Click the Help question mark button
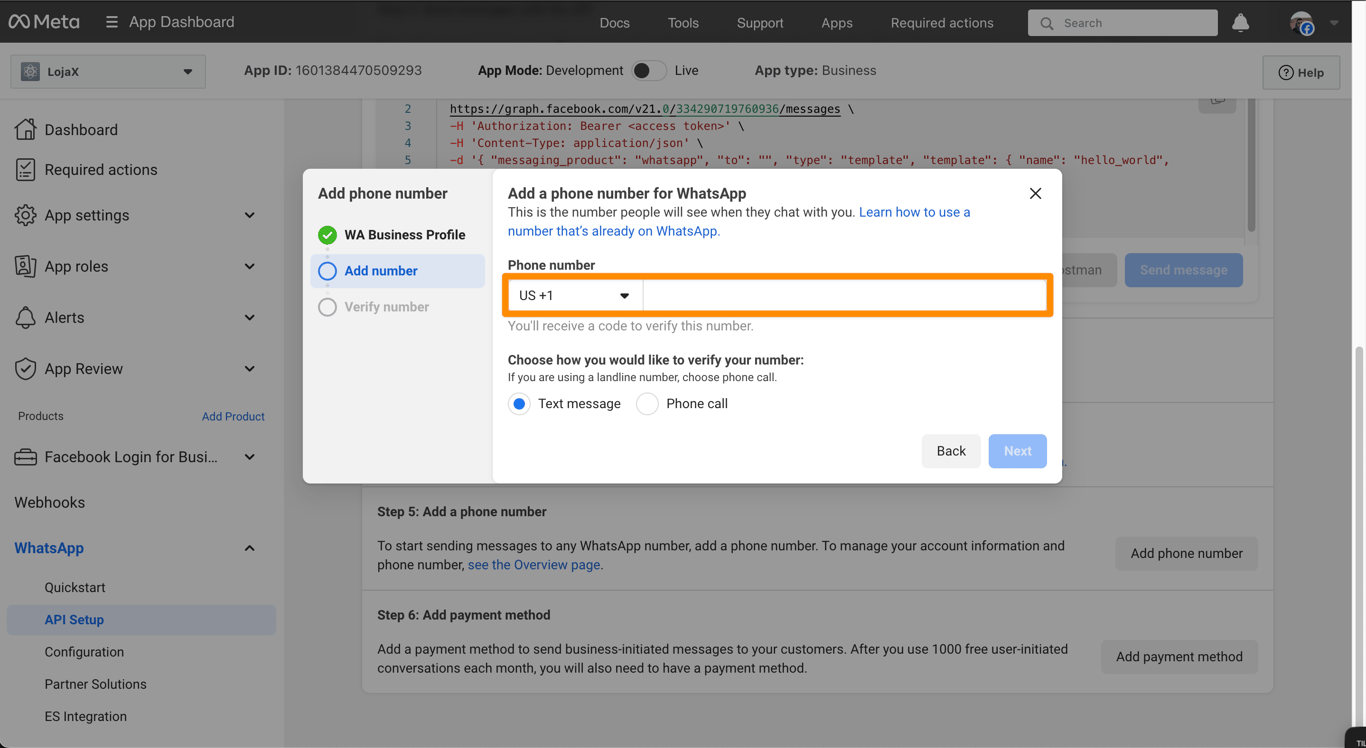This screenshot has width=1366, height=748. click(x=1301, y=72)
